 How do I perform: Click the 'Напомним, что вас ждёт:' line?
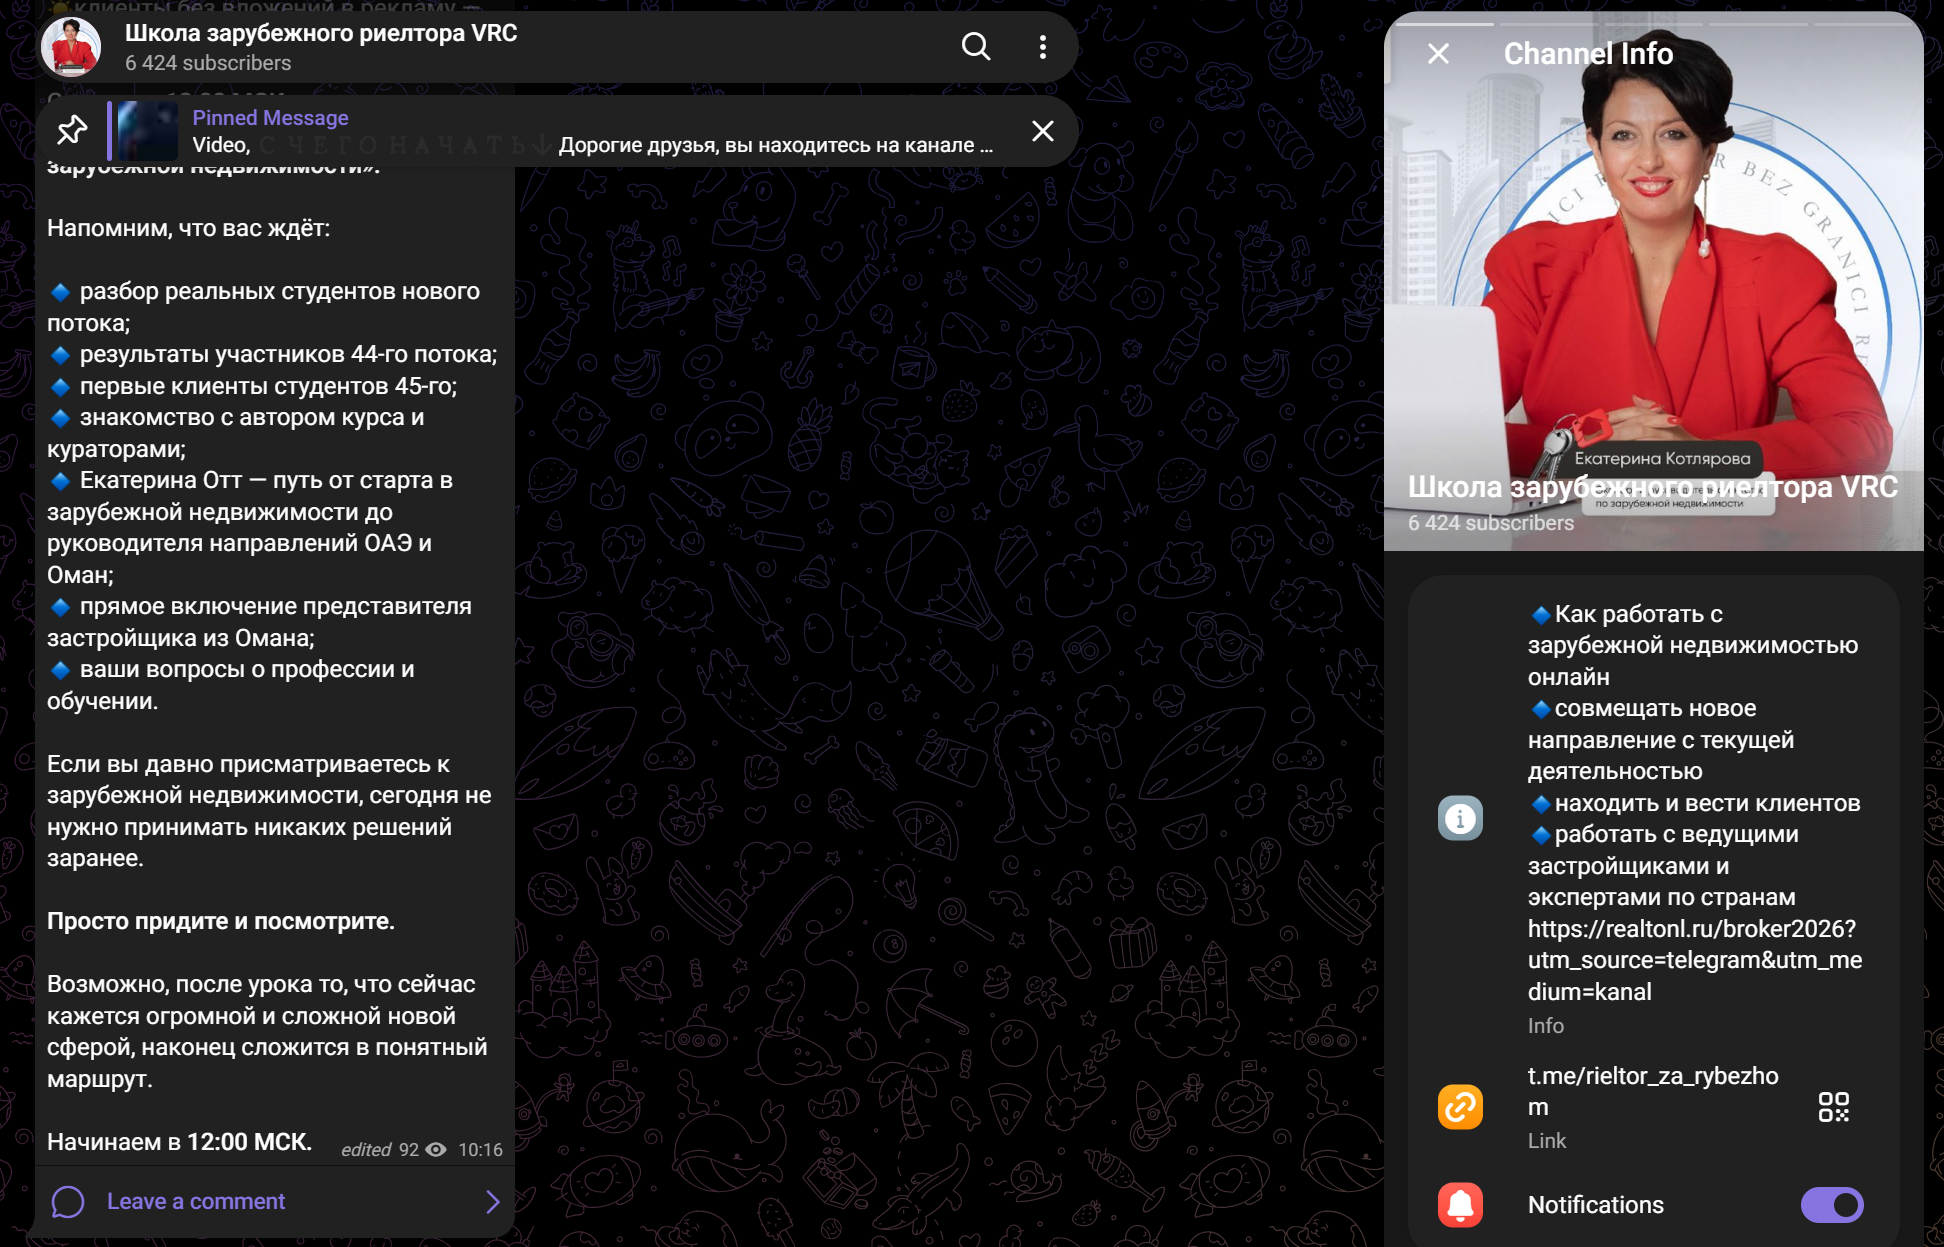(x=188, y=228)
